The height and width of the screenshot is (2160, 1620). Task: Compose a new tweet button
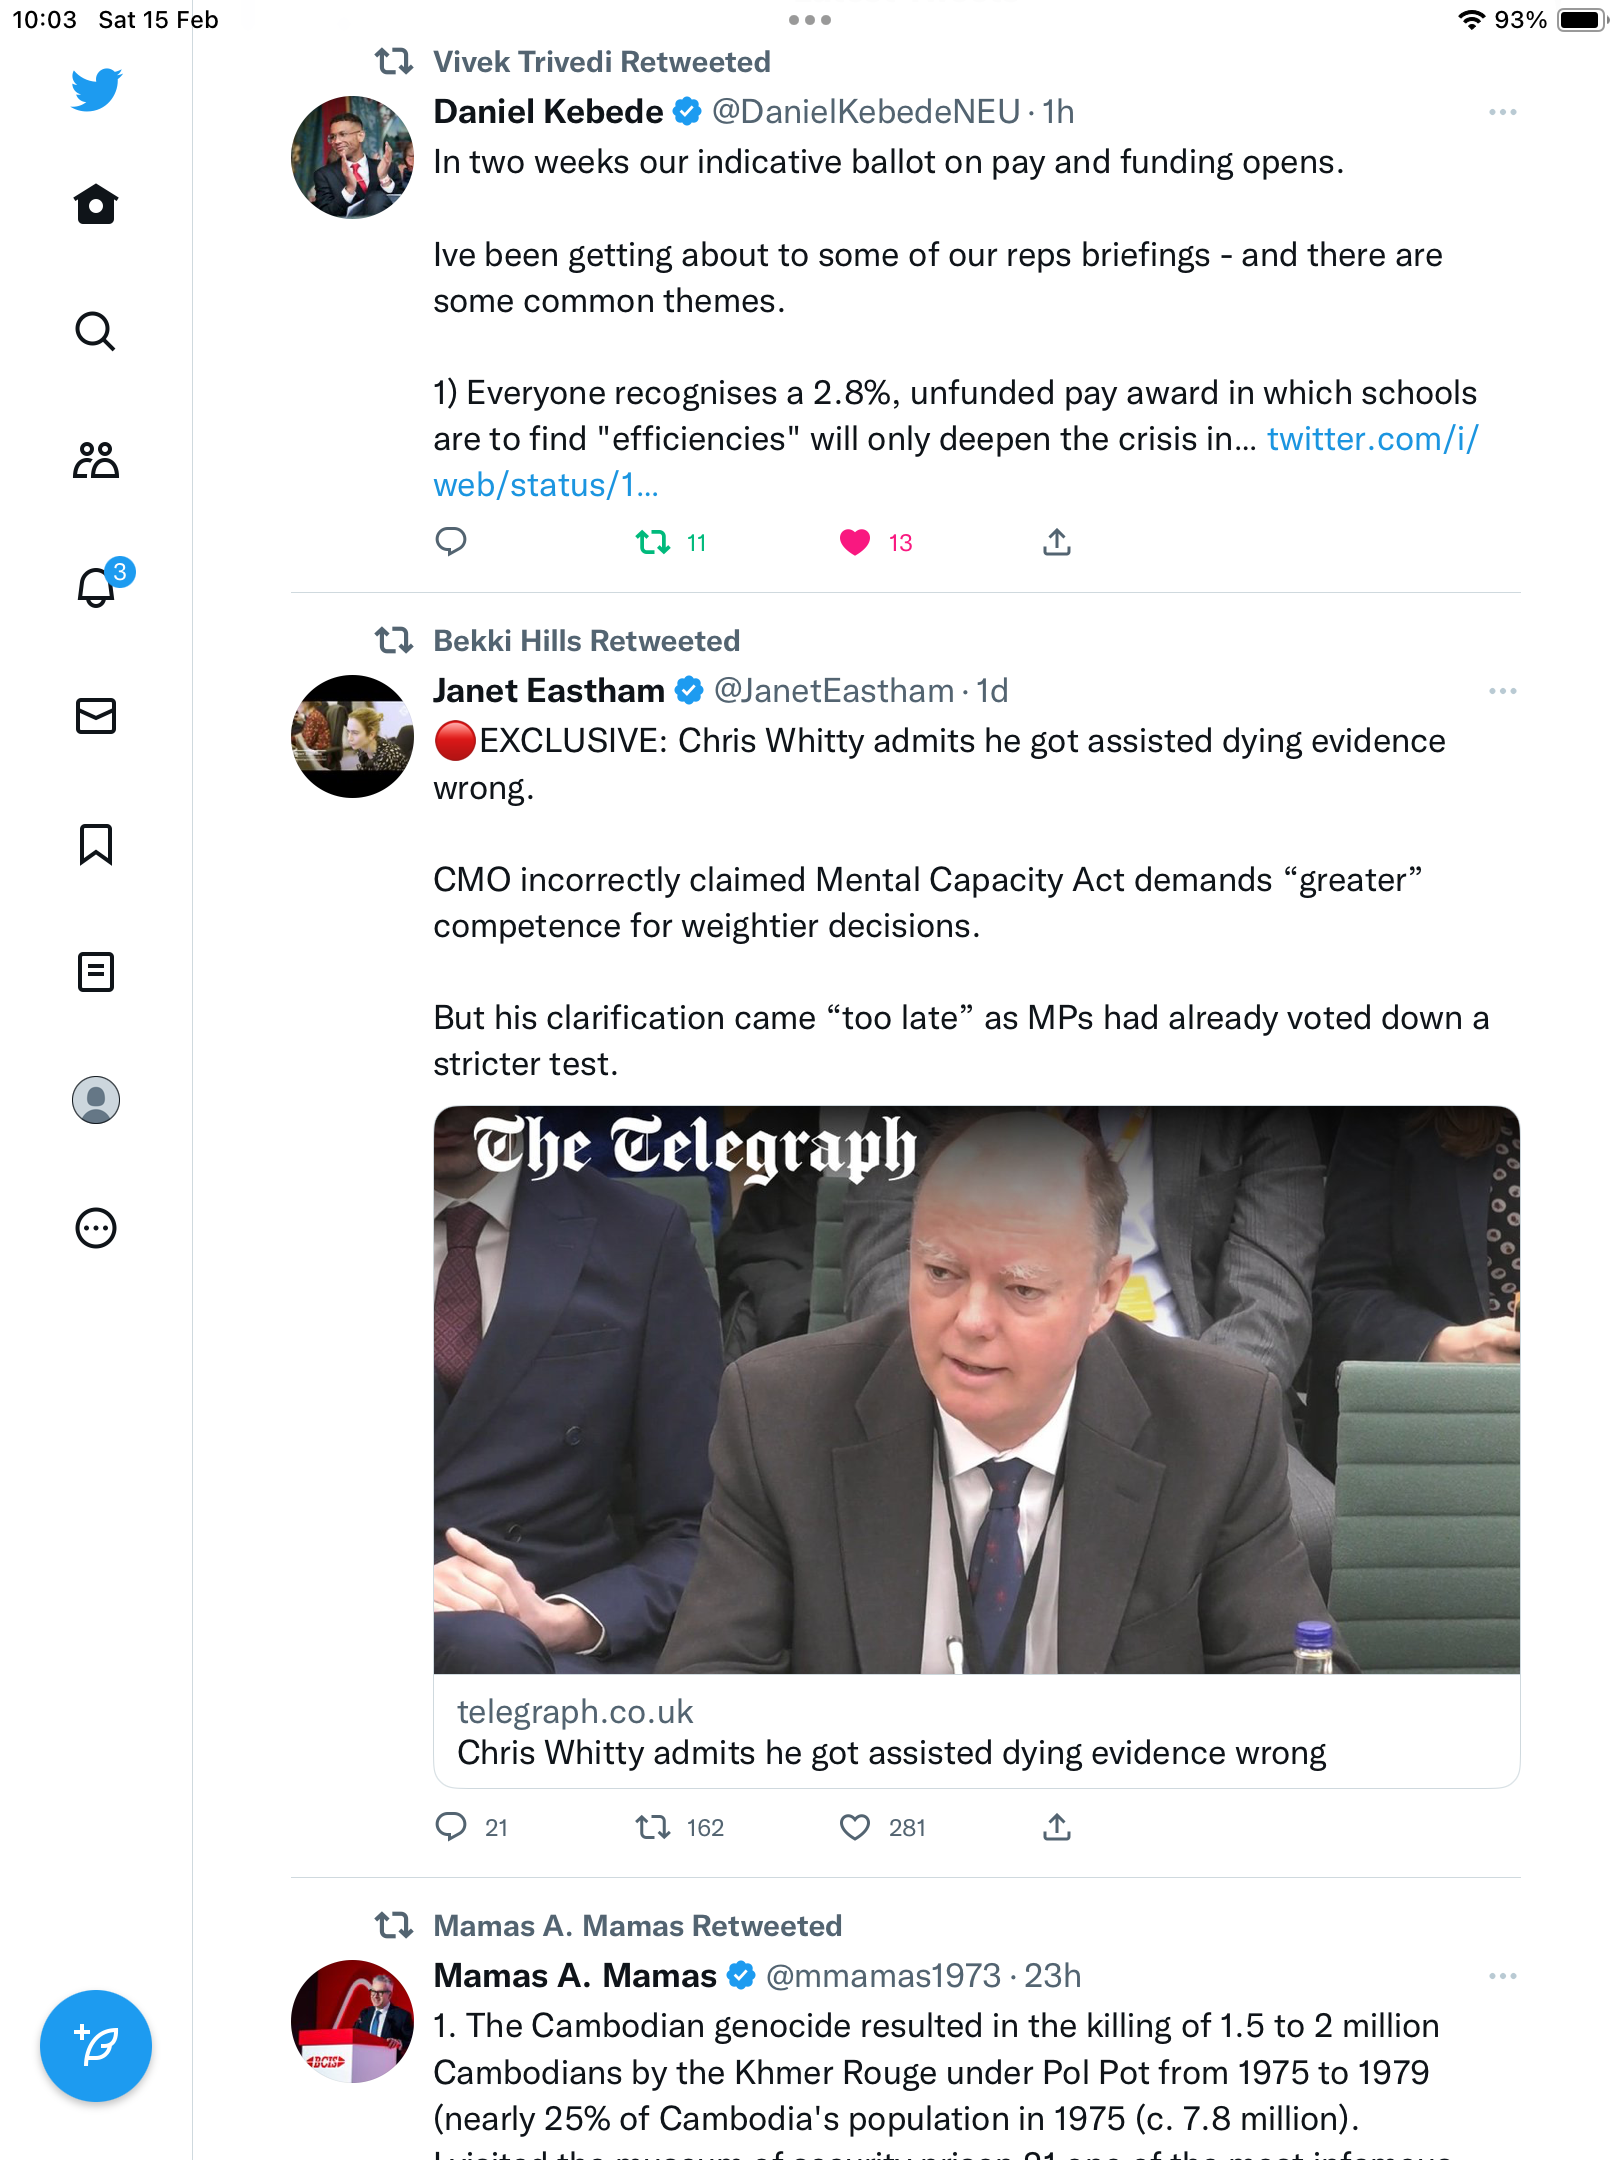coord(96,2046)
